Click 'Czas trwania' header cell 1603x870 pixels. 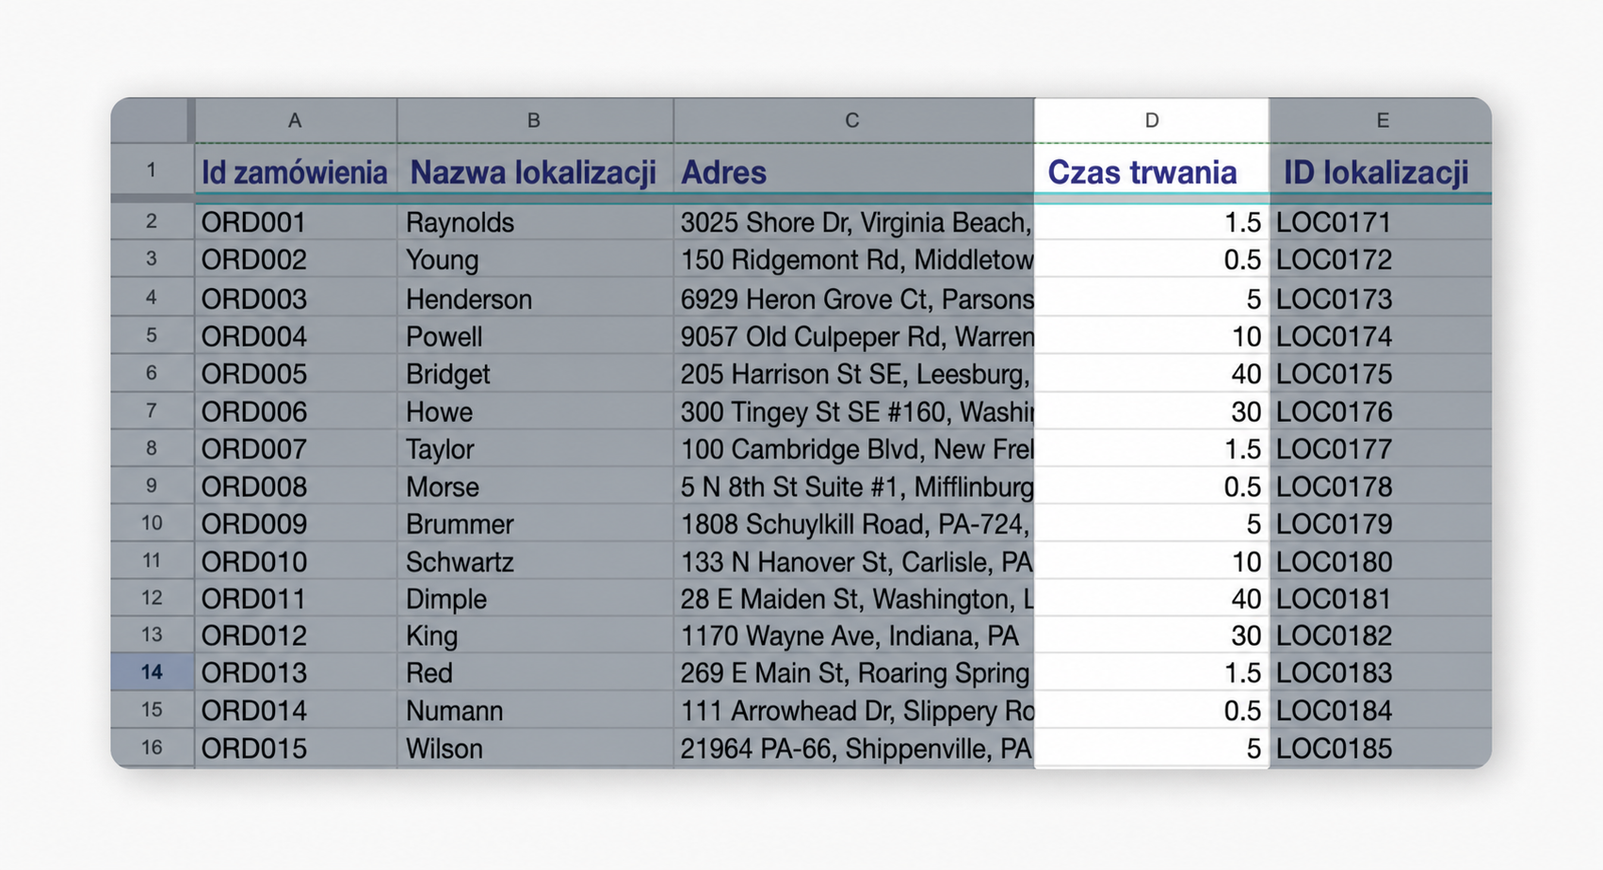(1152, 172)
